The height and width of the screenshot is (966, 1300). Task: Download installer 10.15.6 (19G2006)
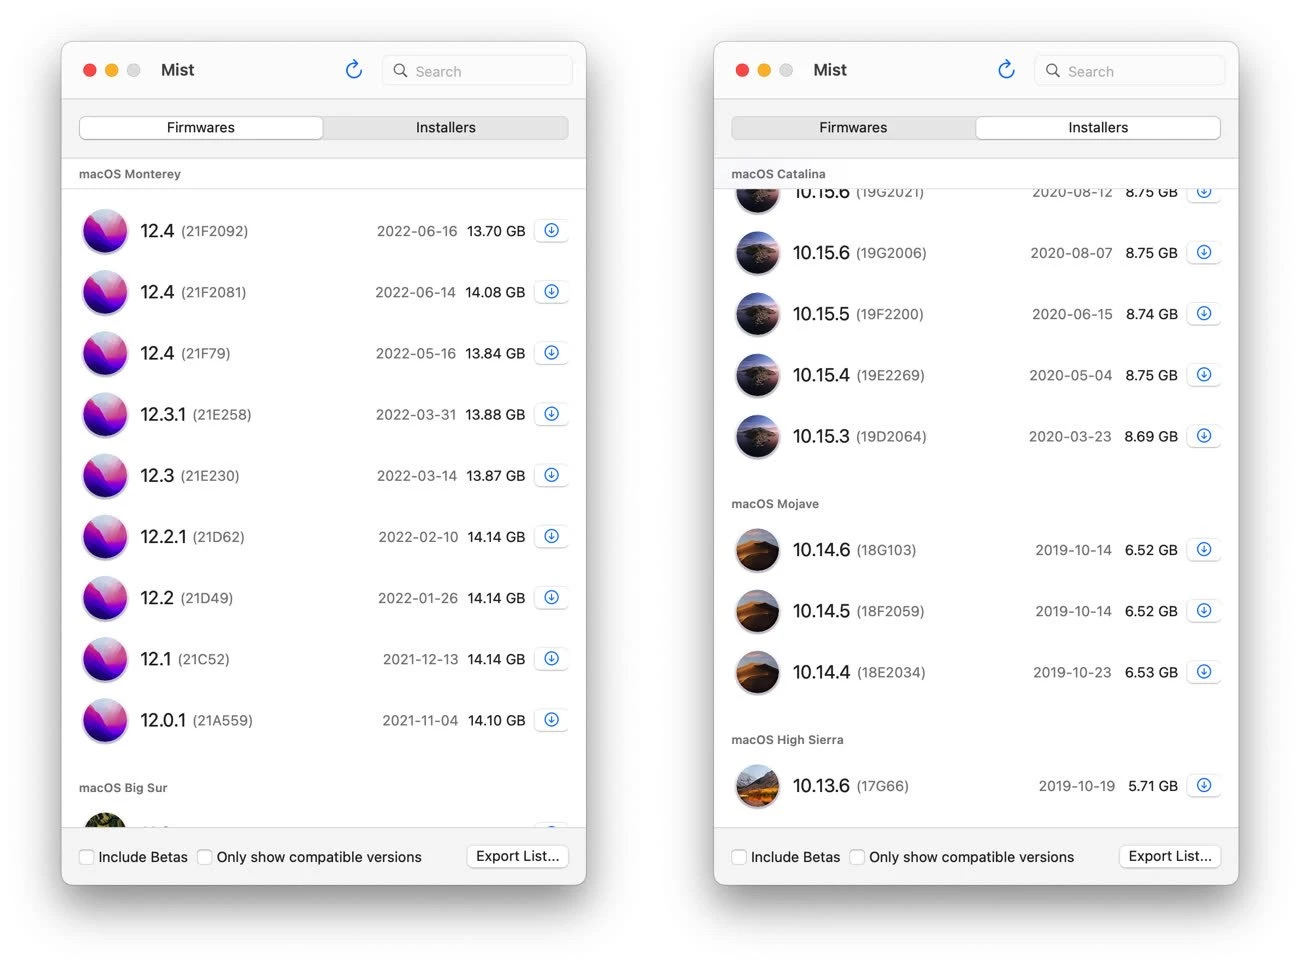(1204, 252)
